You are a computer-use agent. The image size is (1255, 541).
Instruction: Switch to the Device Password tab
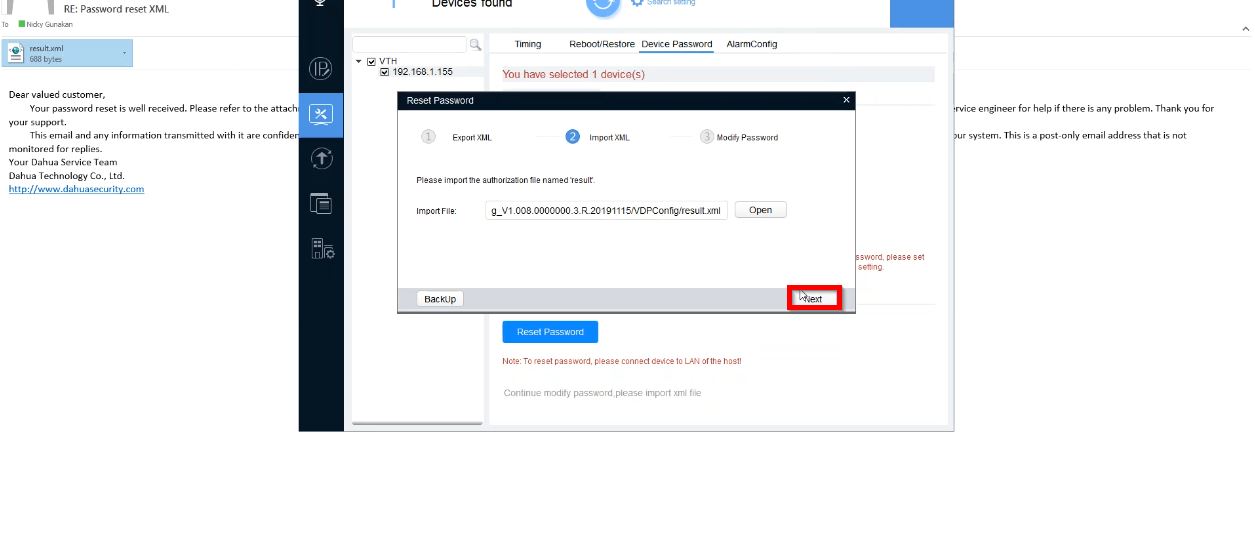pyautogui.click(x=677, y=44)
